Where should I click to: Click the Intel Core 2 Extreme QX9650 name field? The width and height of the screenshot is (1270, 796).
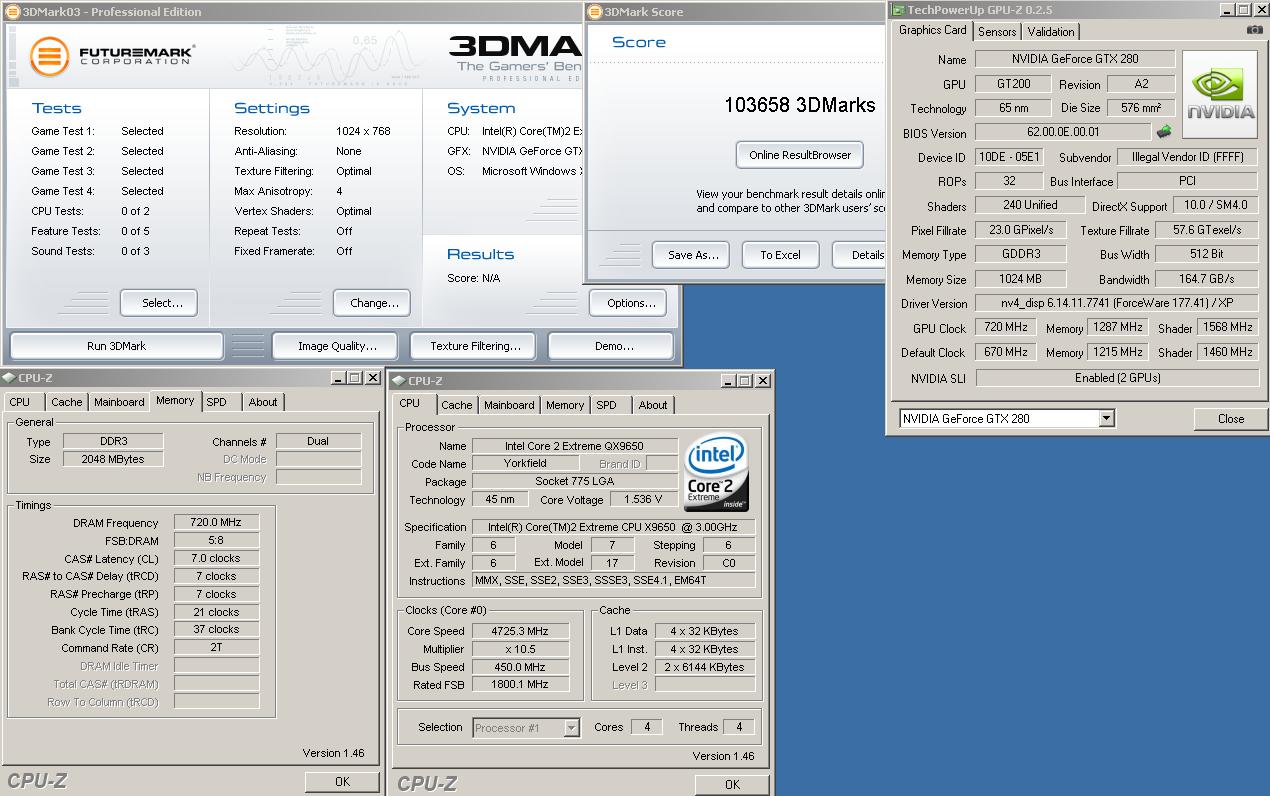tap(575, 446)
